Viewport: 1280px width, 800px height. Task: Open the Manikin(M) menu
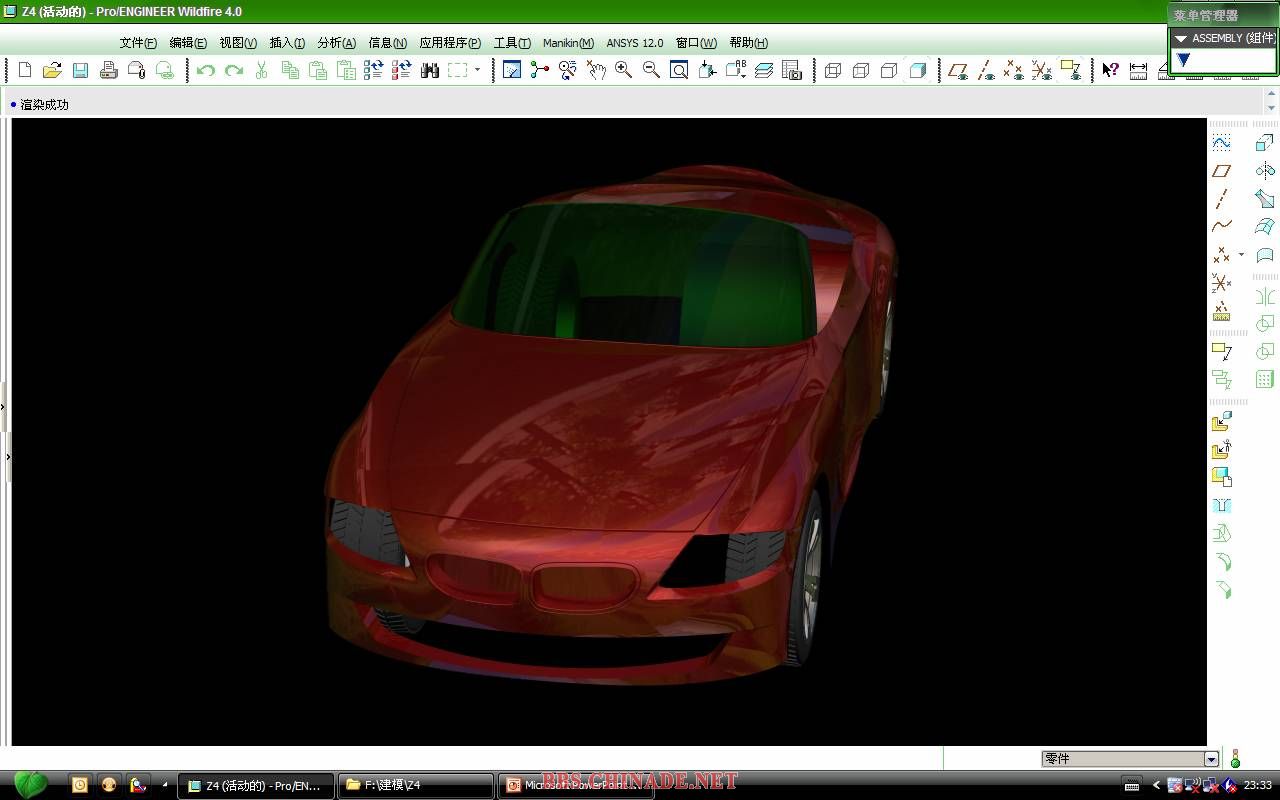[x=568, y=43]
